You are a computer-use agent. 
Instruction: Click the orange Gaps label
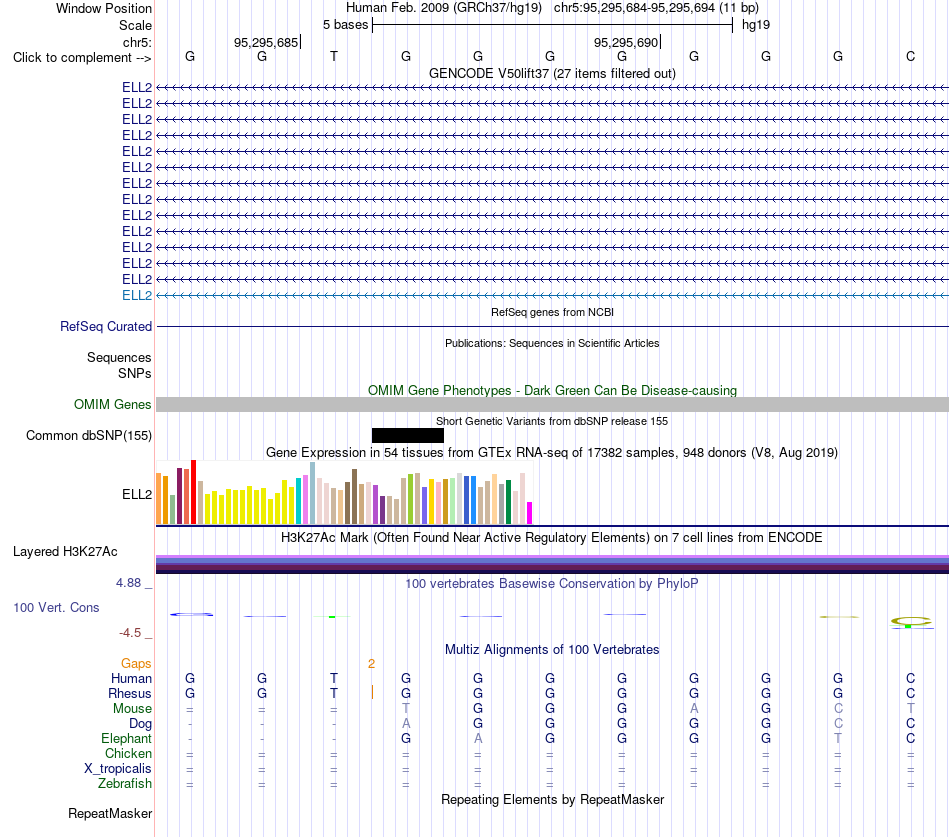click(x=136, y=664)
